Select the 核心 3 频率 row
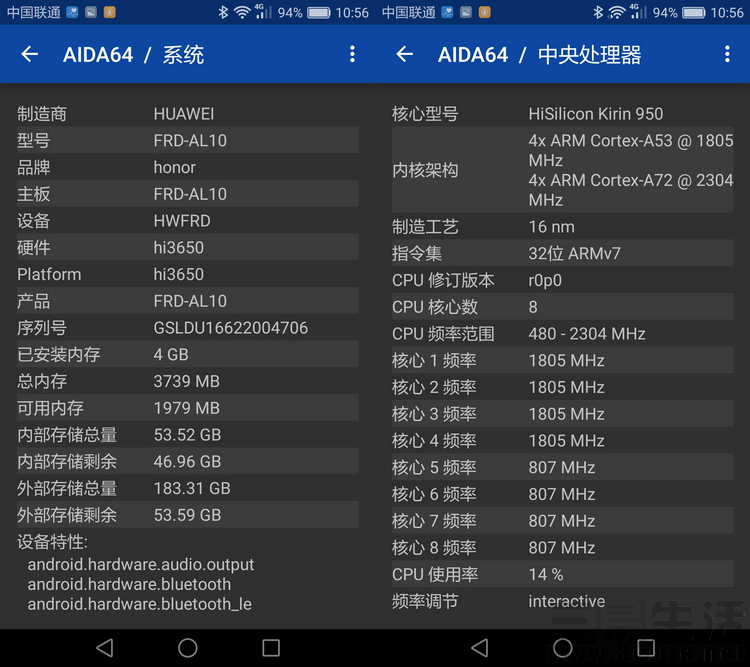 562,414
